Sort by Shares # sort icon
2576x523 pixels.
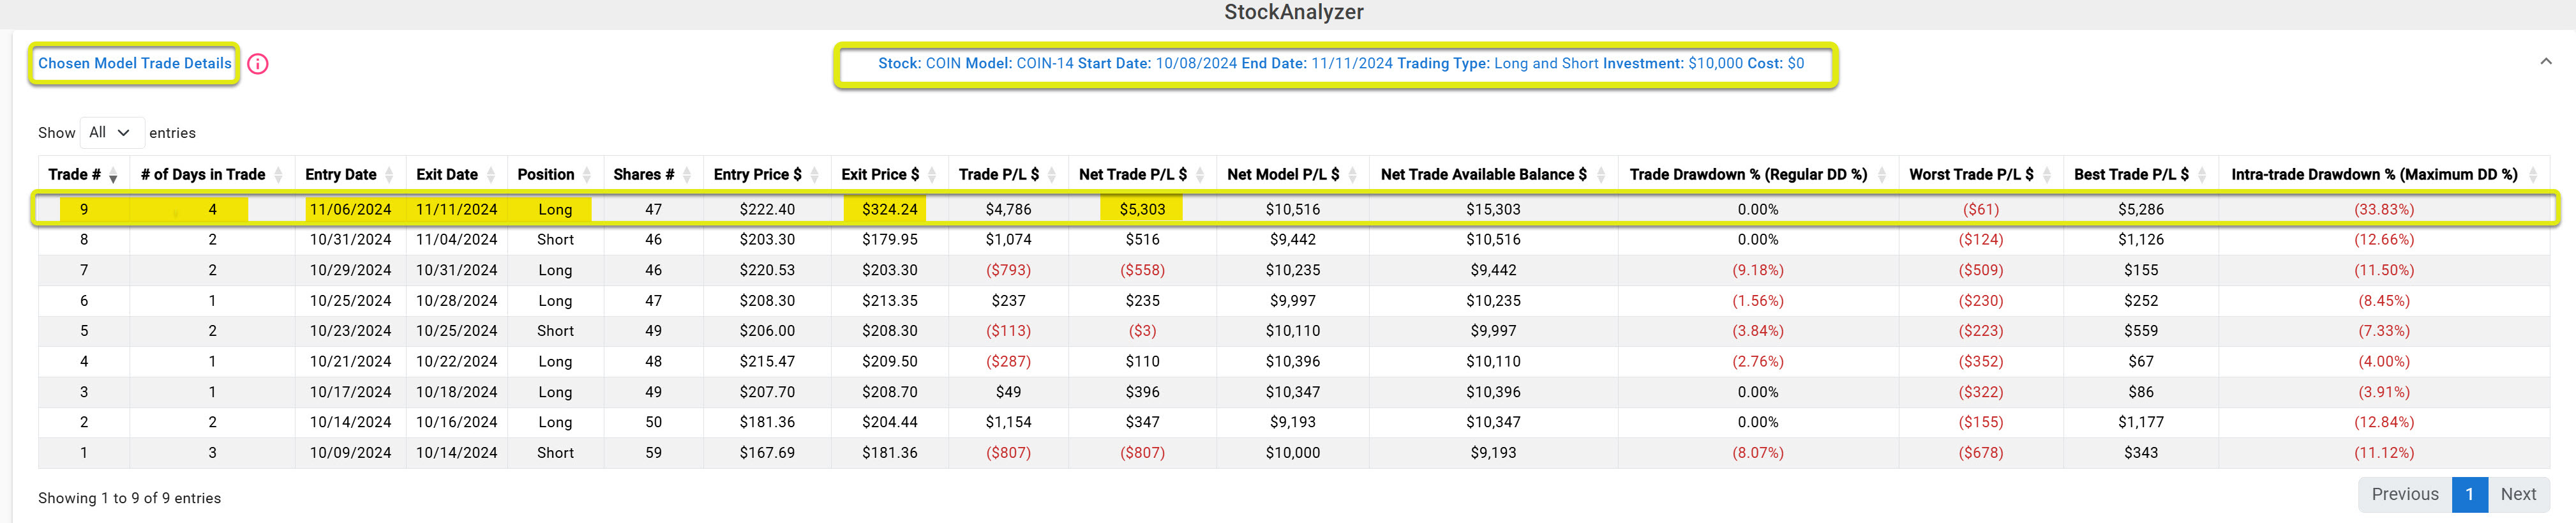(x=687, y=175)
